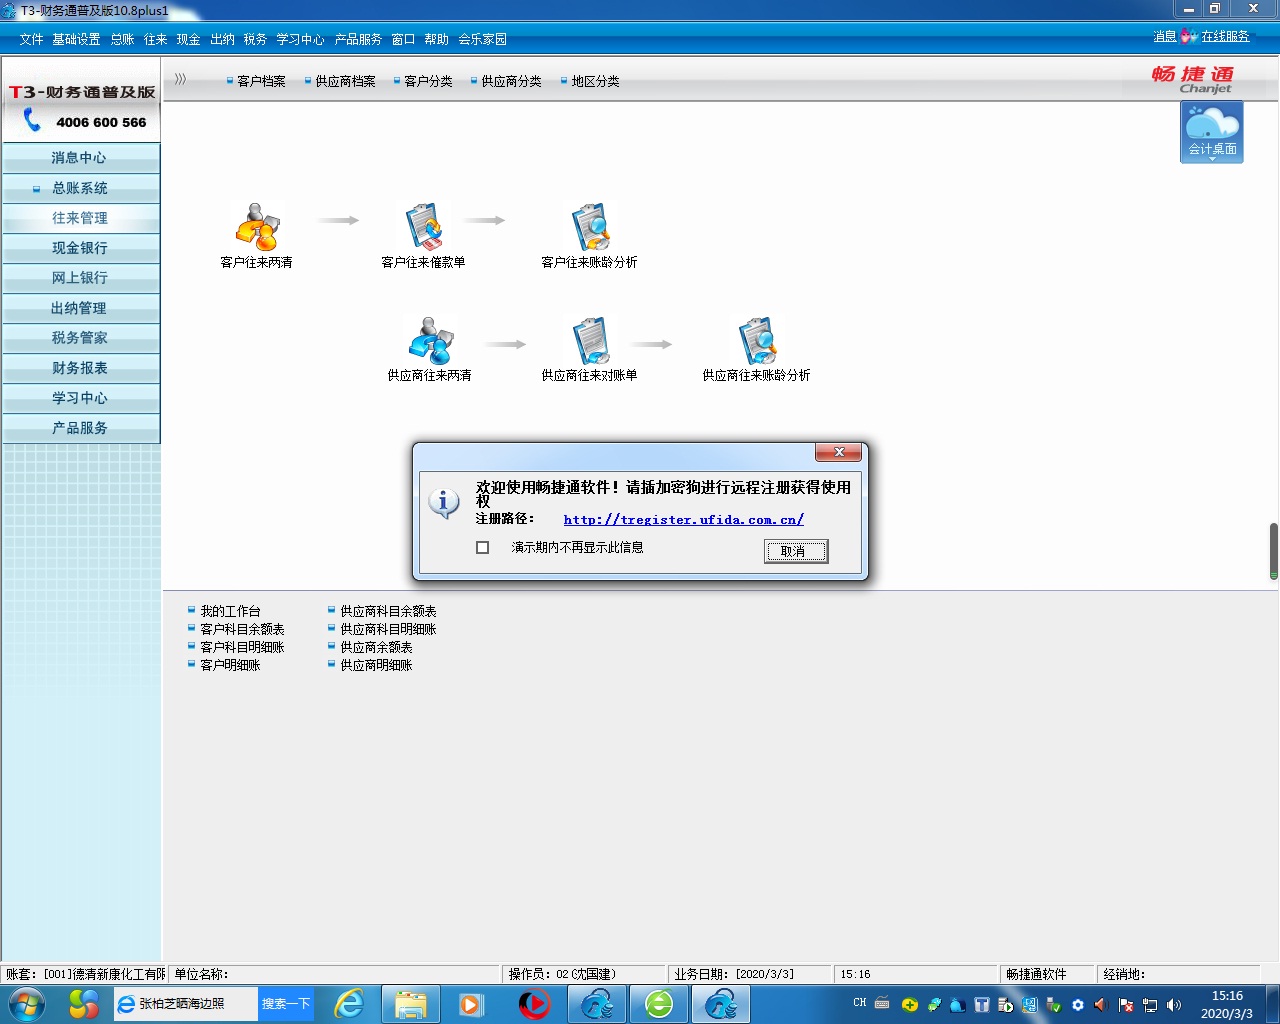
Task: Open 供应商余额表 report
Action: pos(376,647)
